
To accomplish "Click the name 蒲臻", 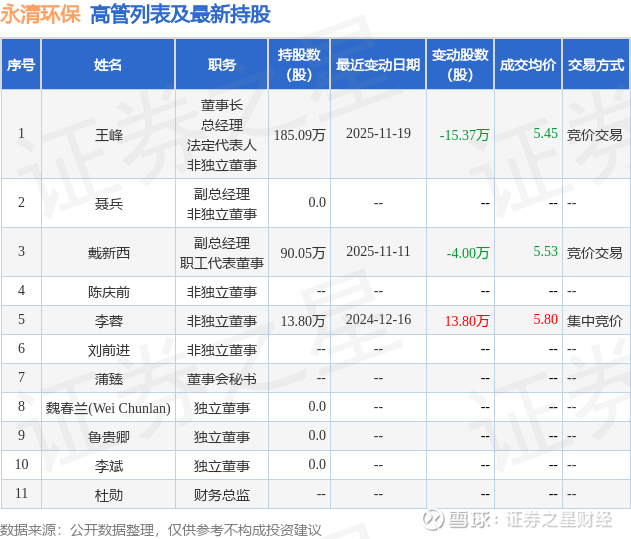I will click(x=109, y=379).
